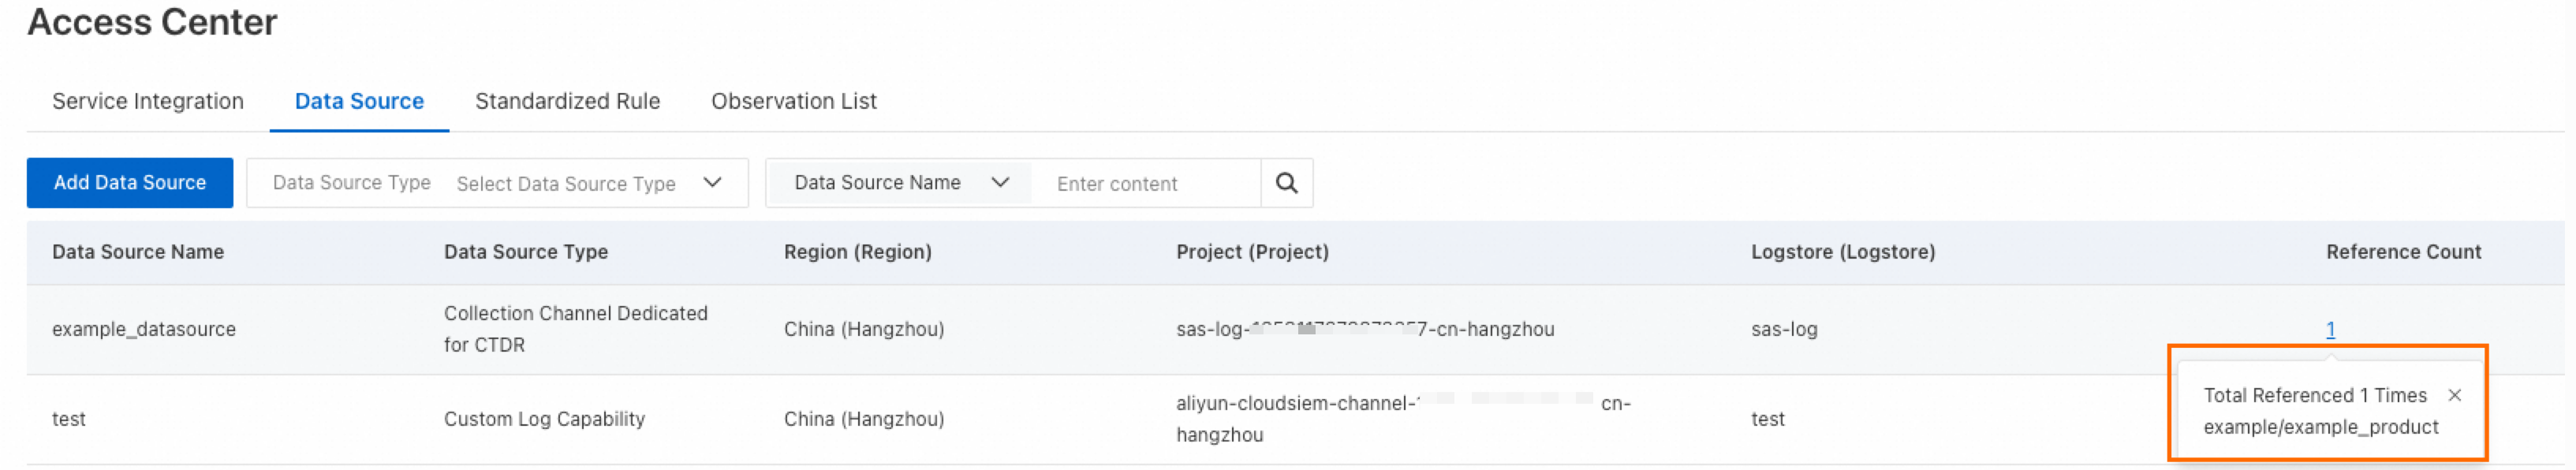Open the Data Source Type dropdown
This screenshot has width=2576, height=470.
566,184
